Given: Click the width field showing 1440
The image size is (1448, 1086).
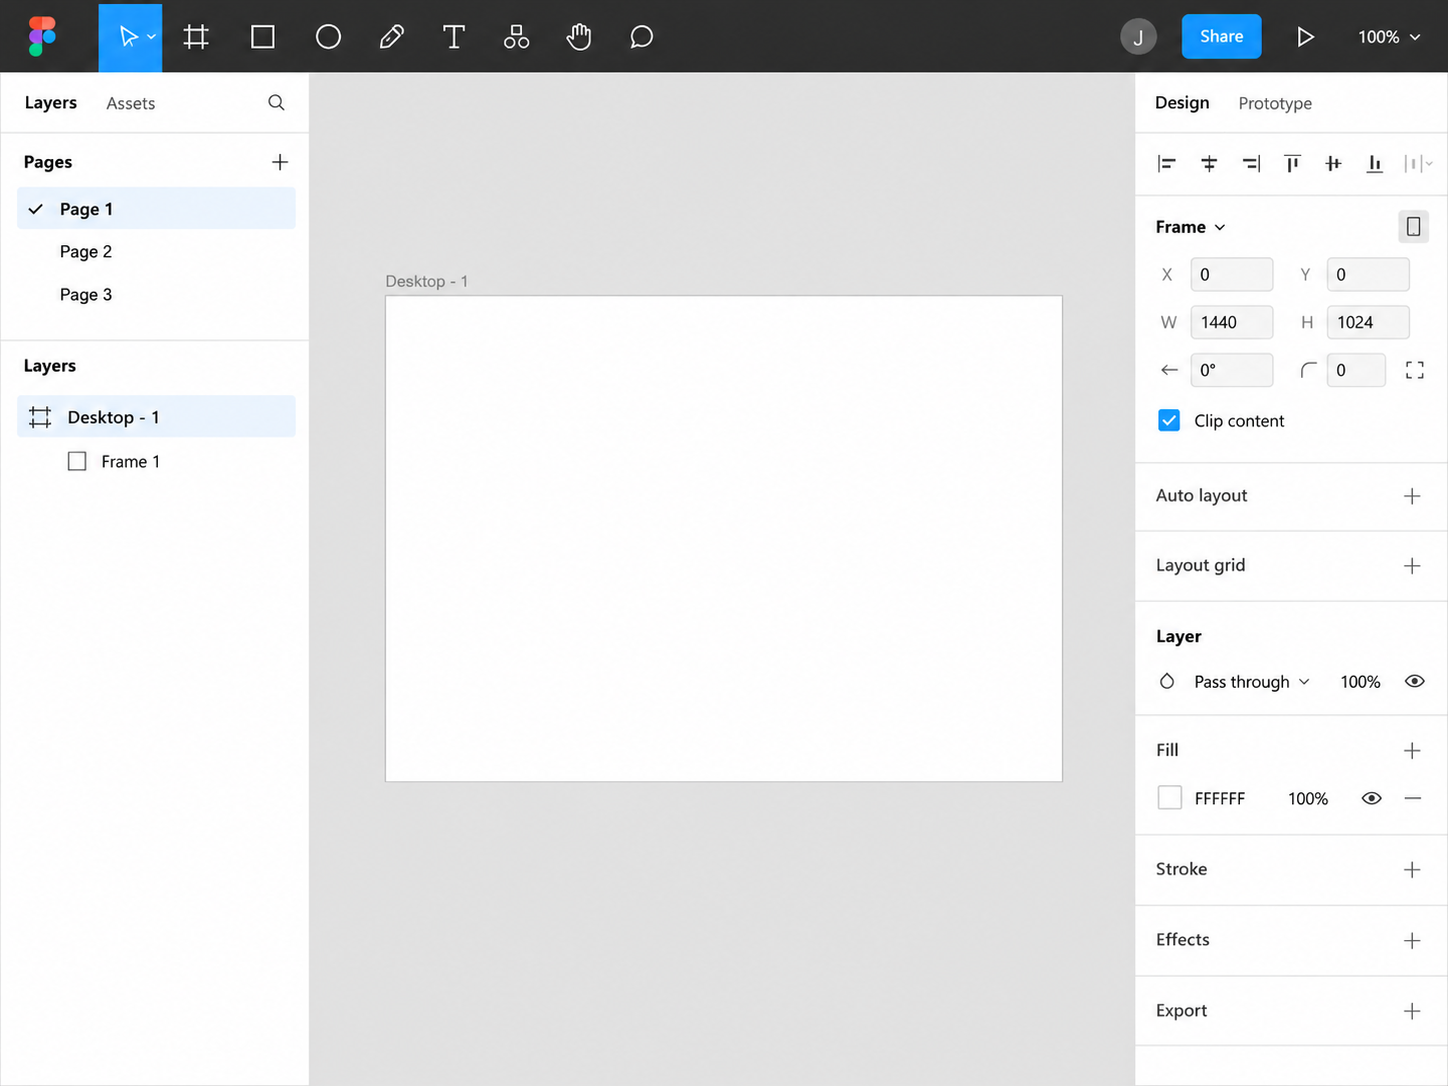Looking at the screenshot, I should [x=1231, y=322].
